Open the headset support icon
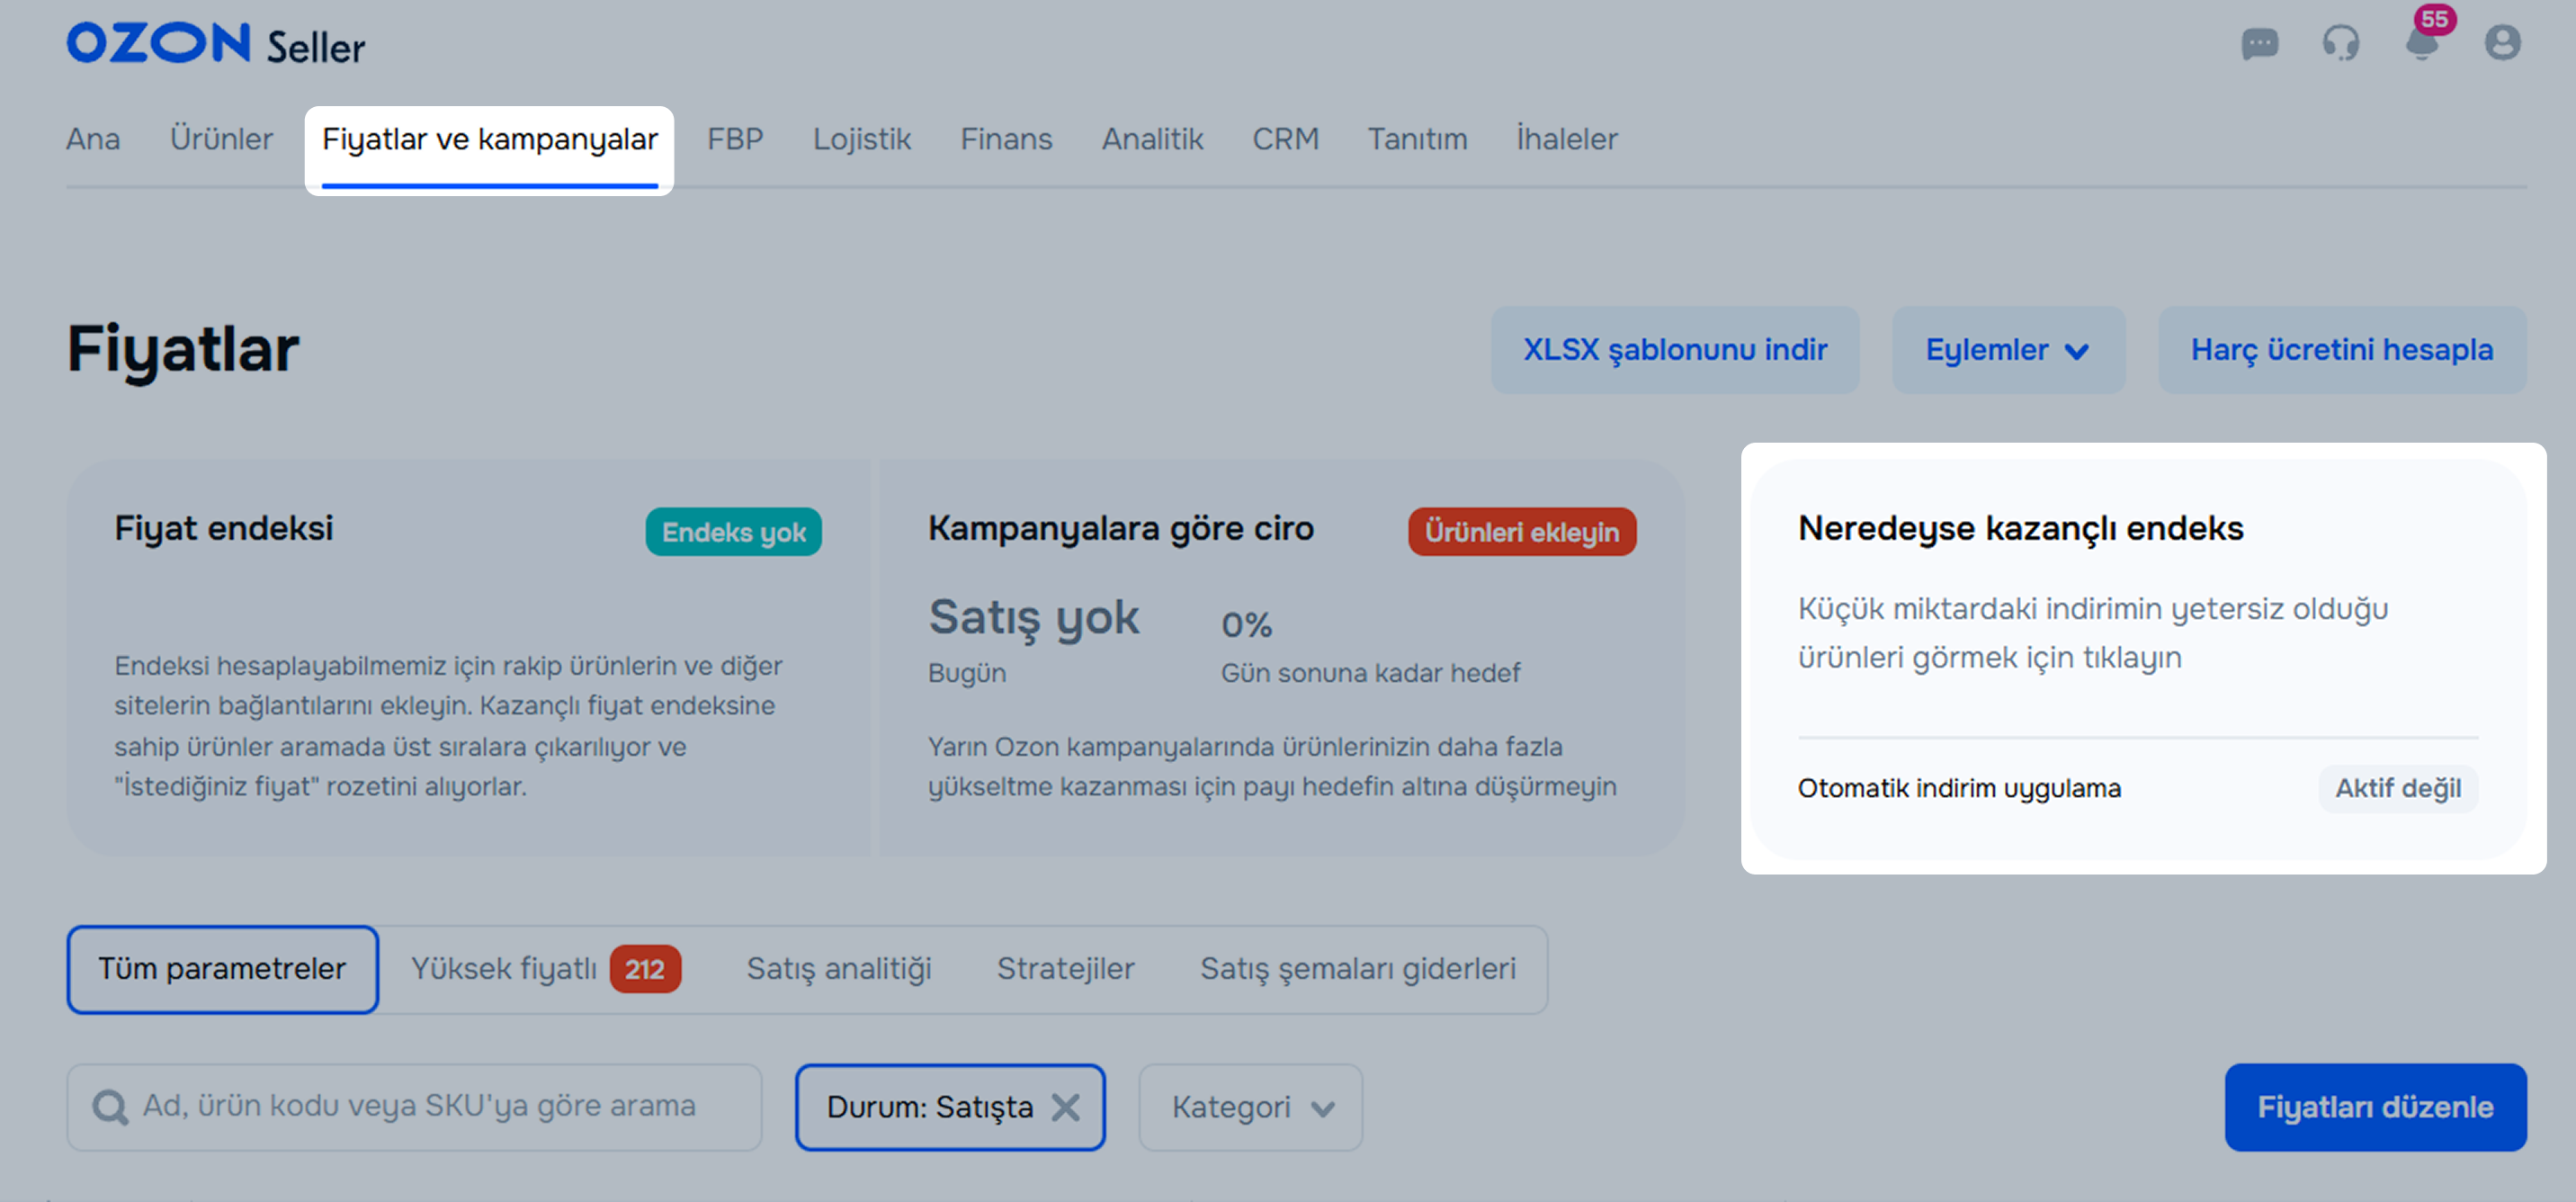Image resolution: width=2576 pixels, height=1202 pixels. [x=2340, y=44]
